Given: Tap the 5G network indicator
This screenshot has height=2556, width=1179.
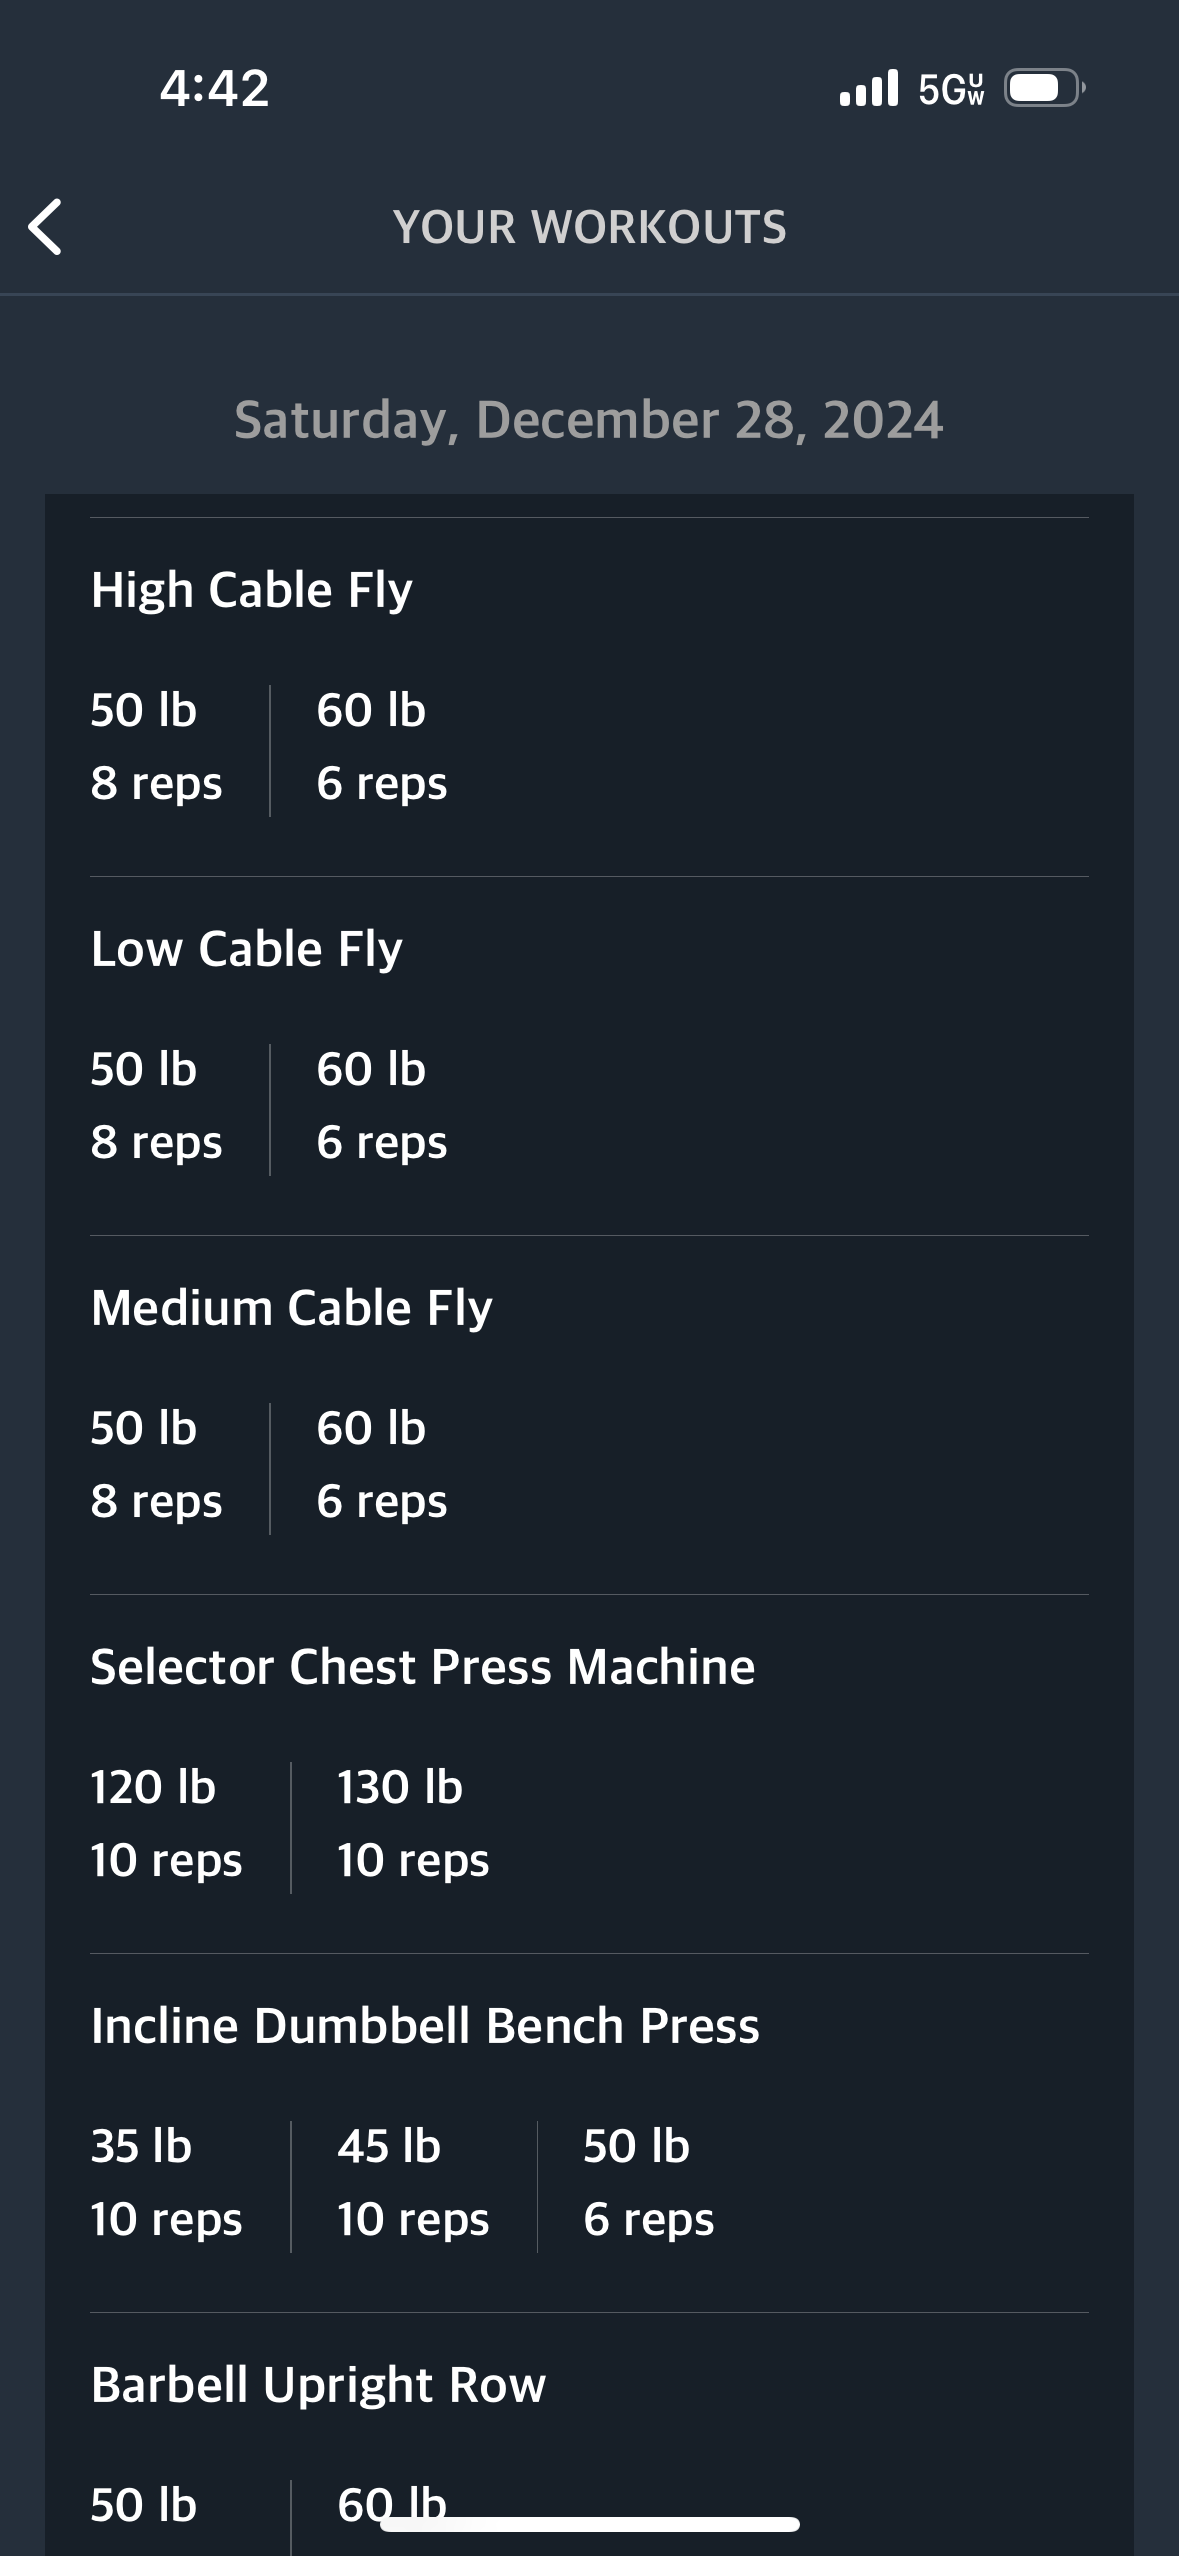Looking at the screenshot, I should click(x=951, y=89).
